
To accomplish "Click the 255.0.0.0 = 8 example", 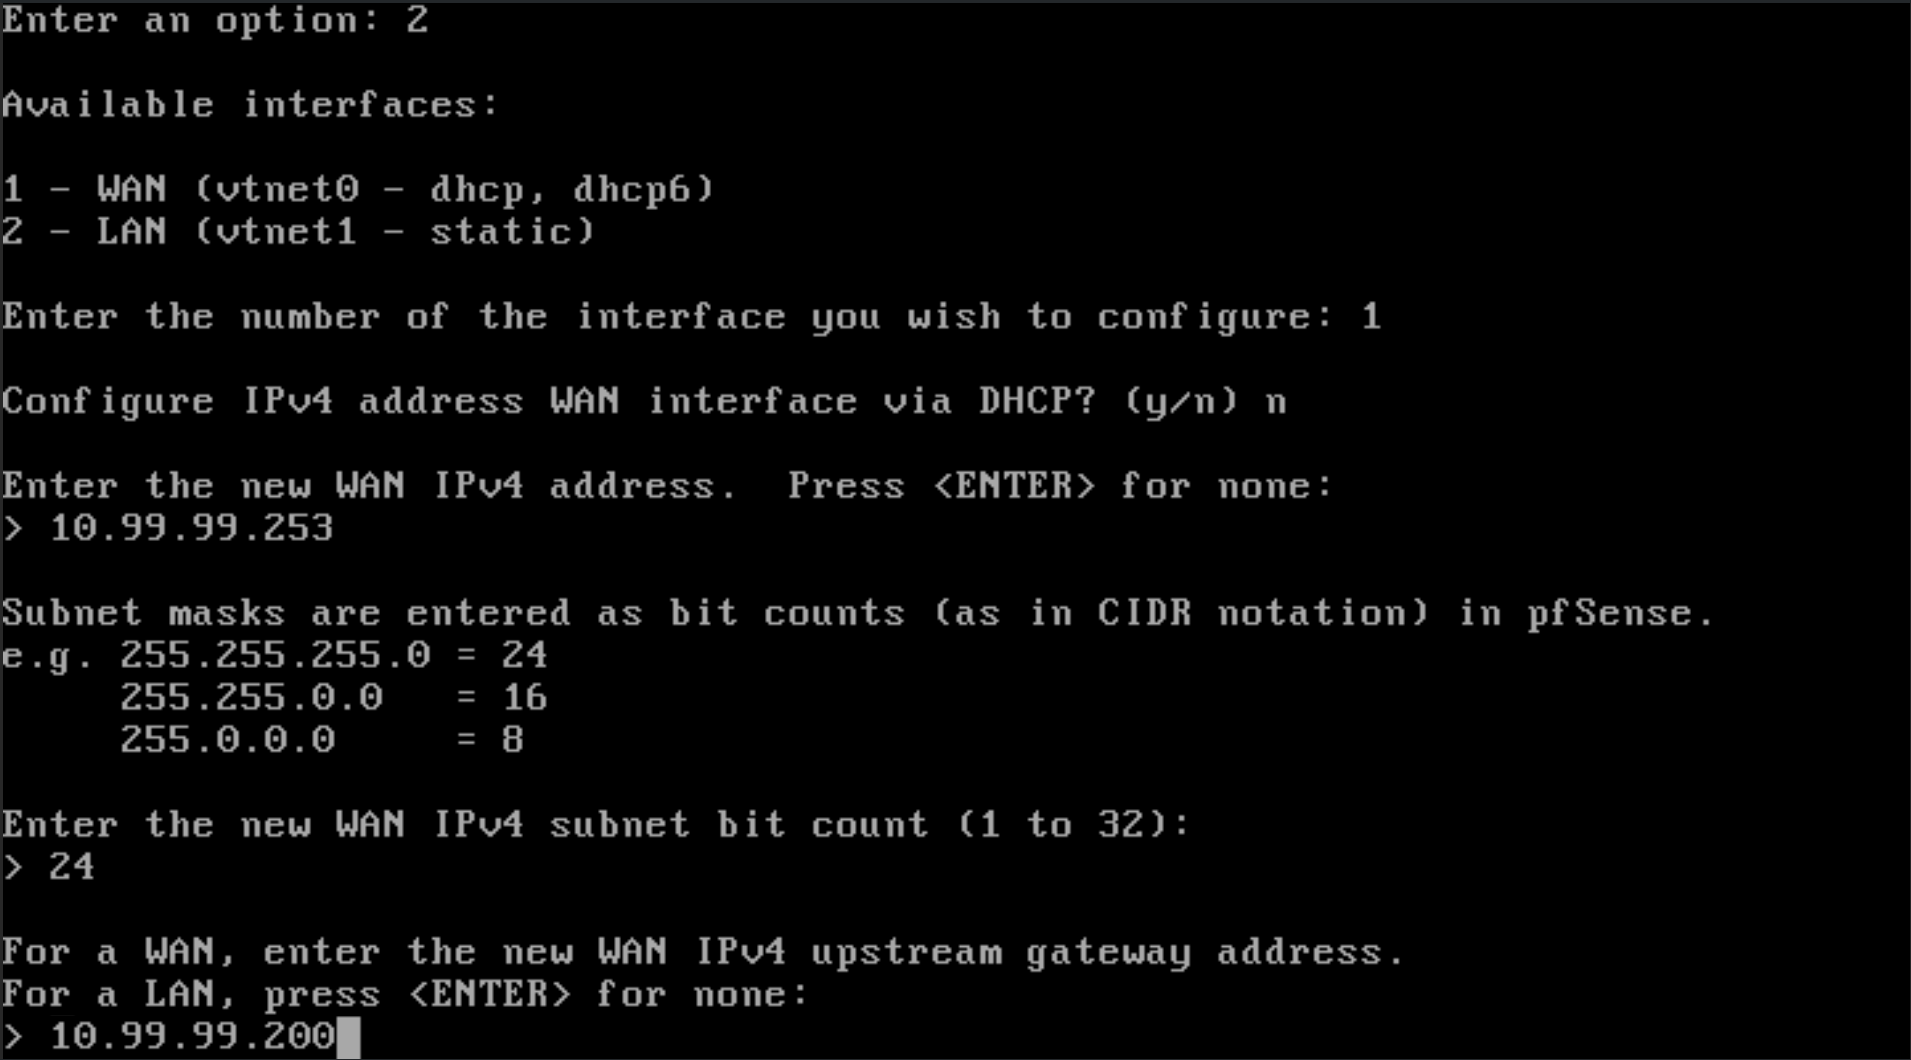I will [x=322, y=740].
